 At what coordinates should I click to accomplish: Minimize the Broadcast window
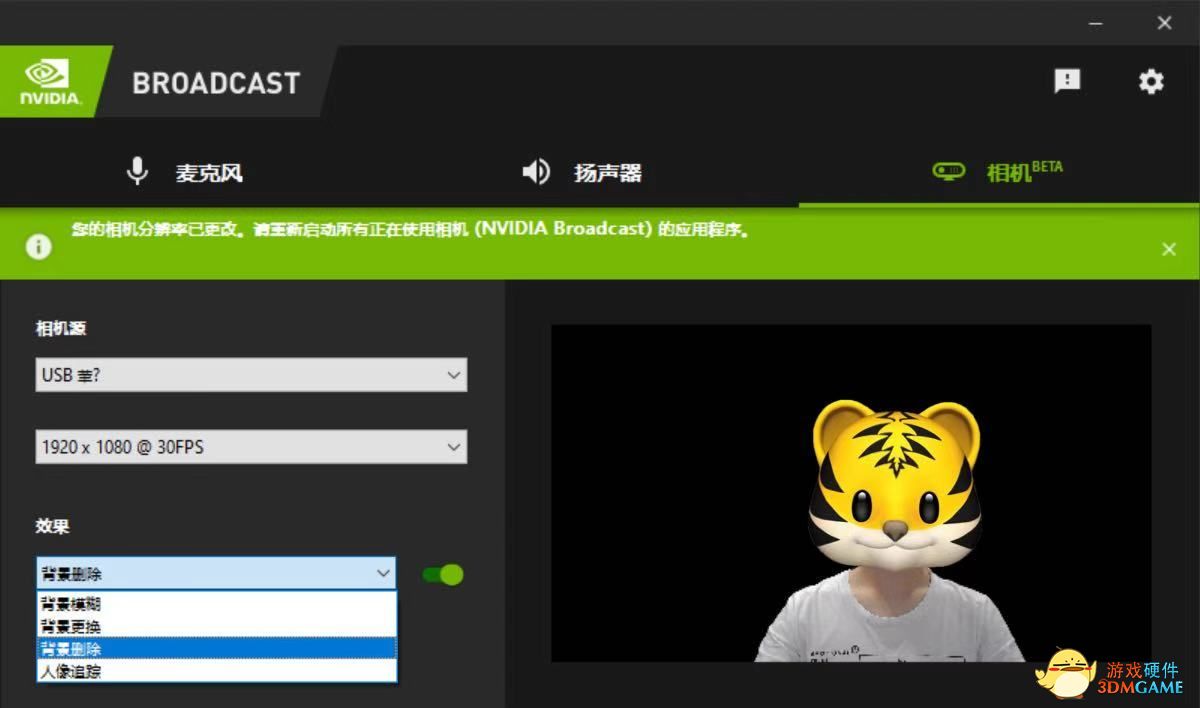1097,23
